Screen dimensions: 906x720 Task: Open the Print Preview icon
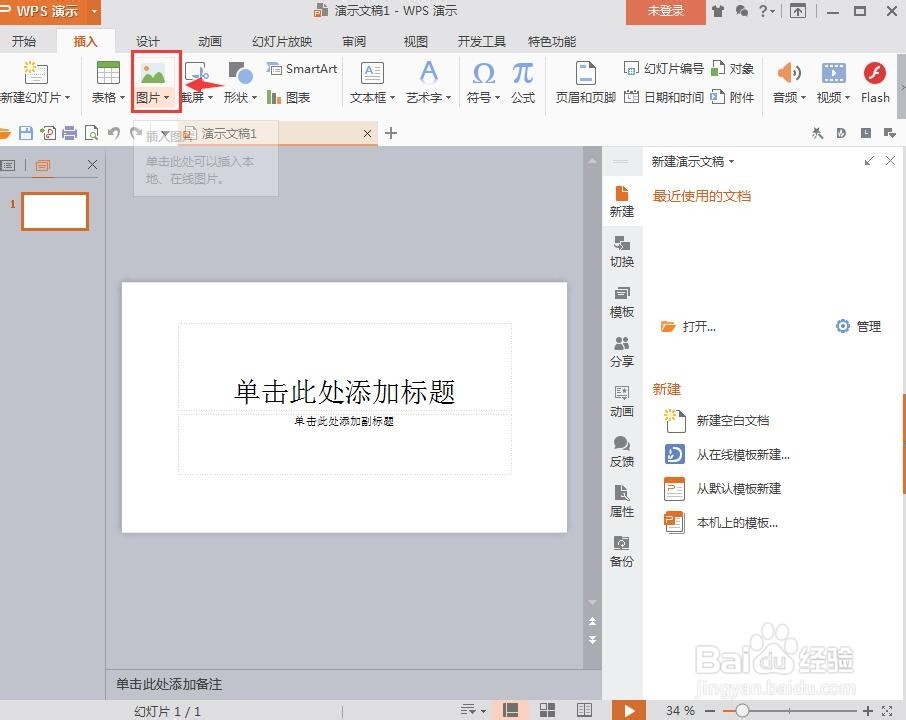tap(91, 133)
